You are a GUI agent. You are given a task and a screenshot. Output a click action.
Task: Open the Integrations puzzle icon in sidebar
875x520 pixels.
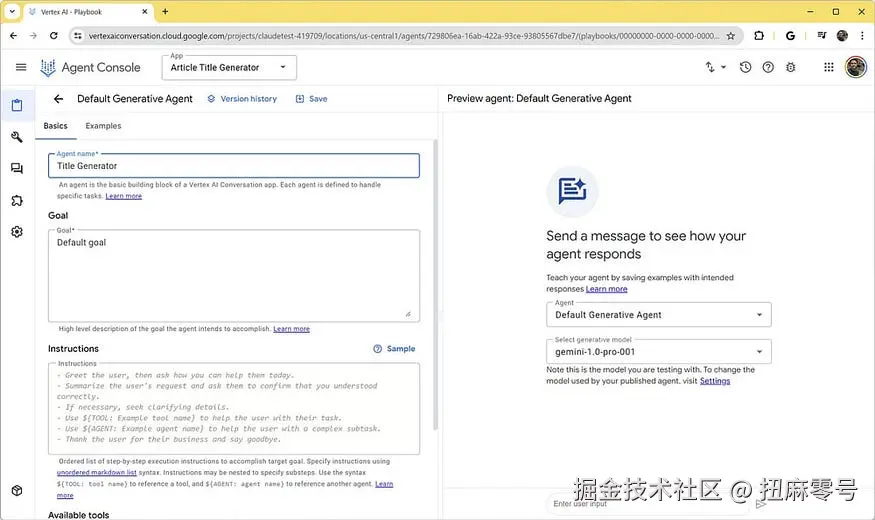17,200
